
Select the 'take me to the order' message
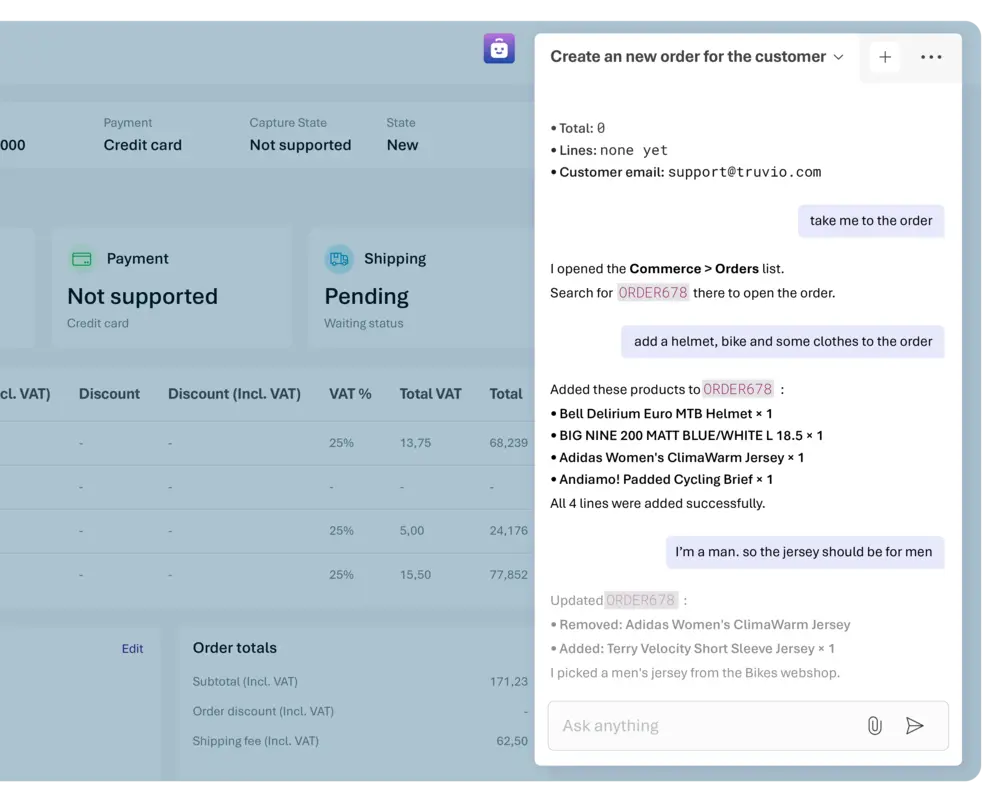[871, 220]
